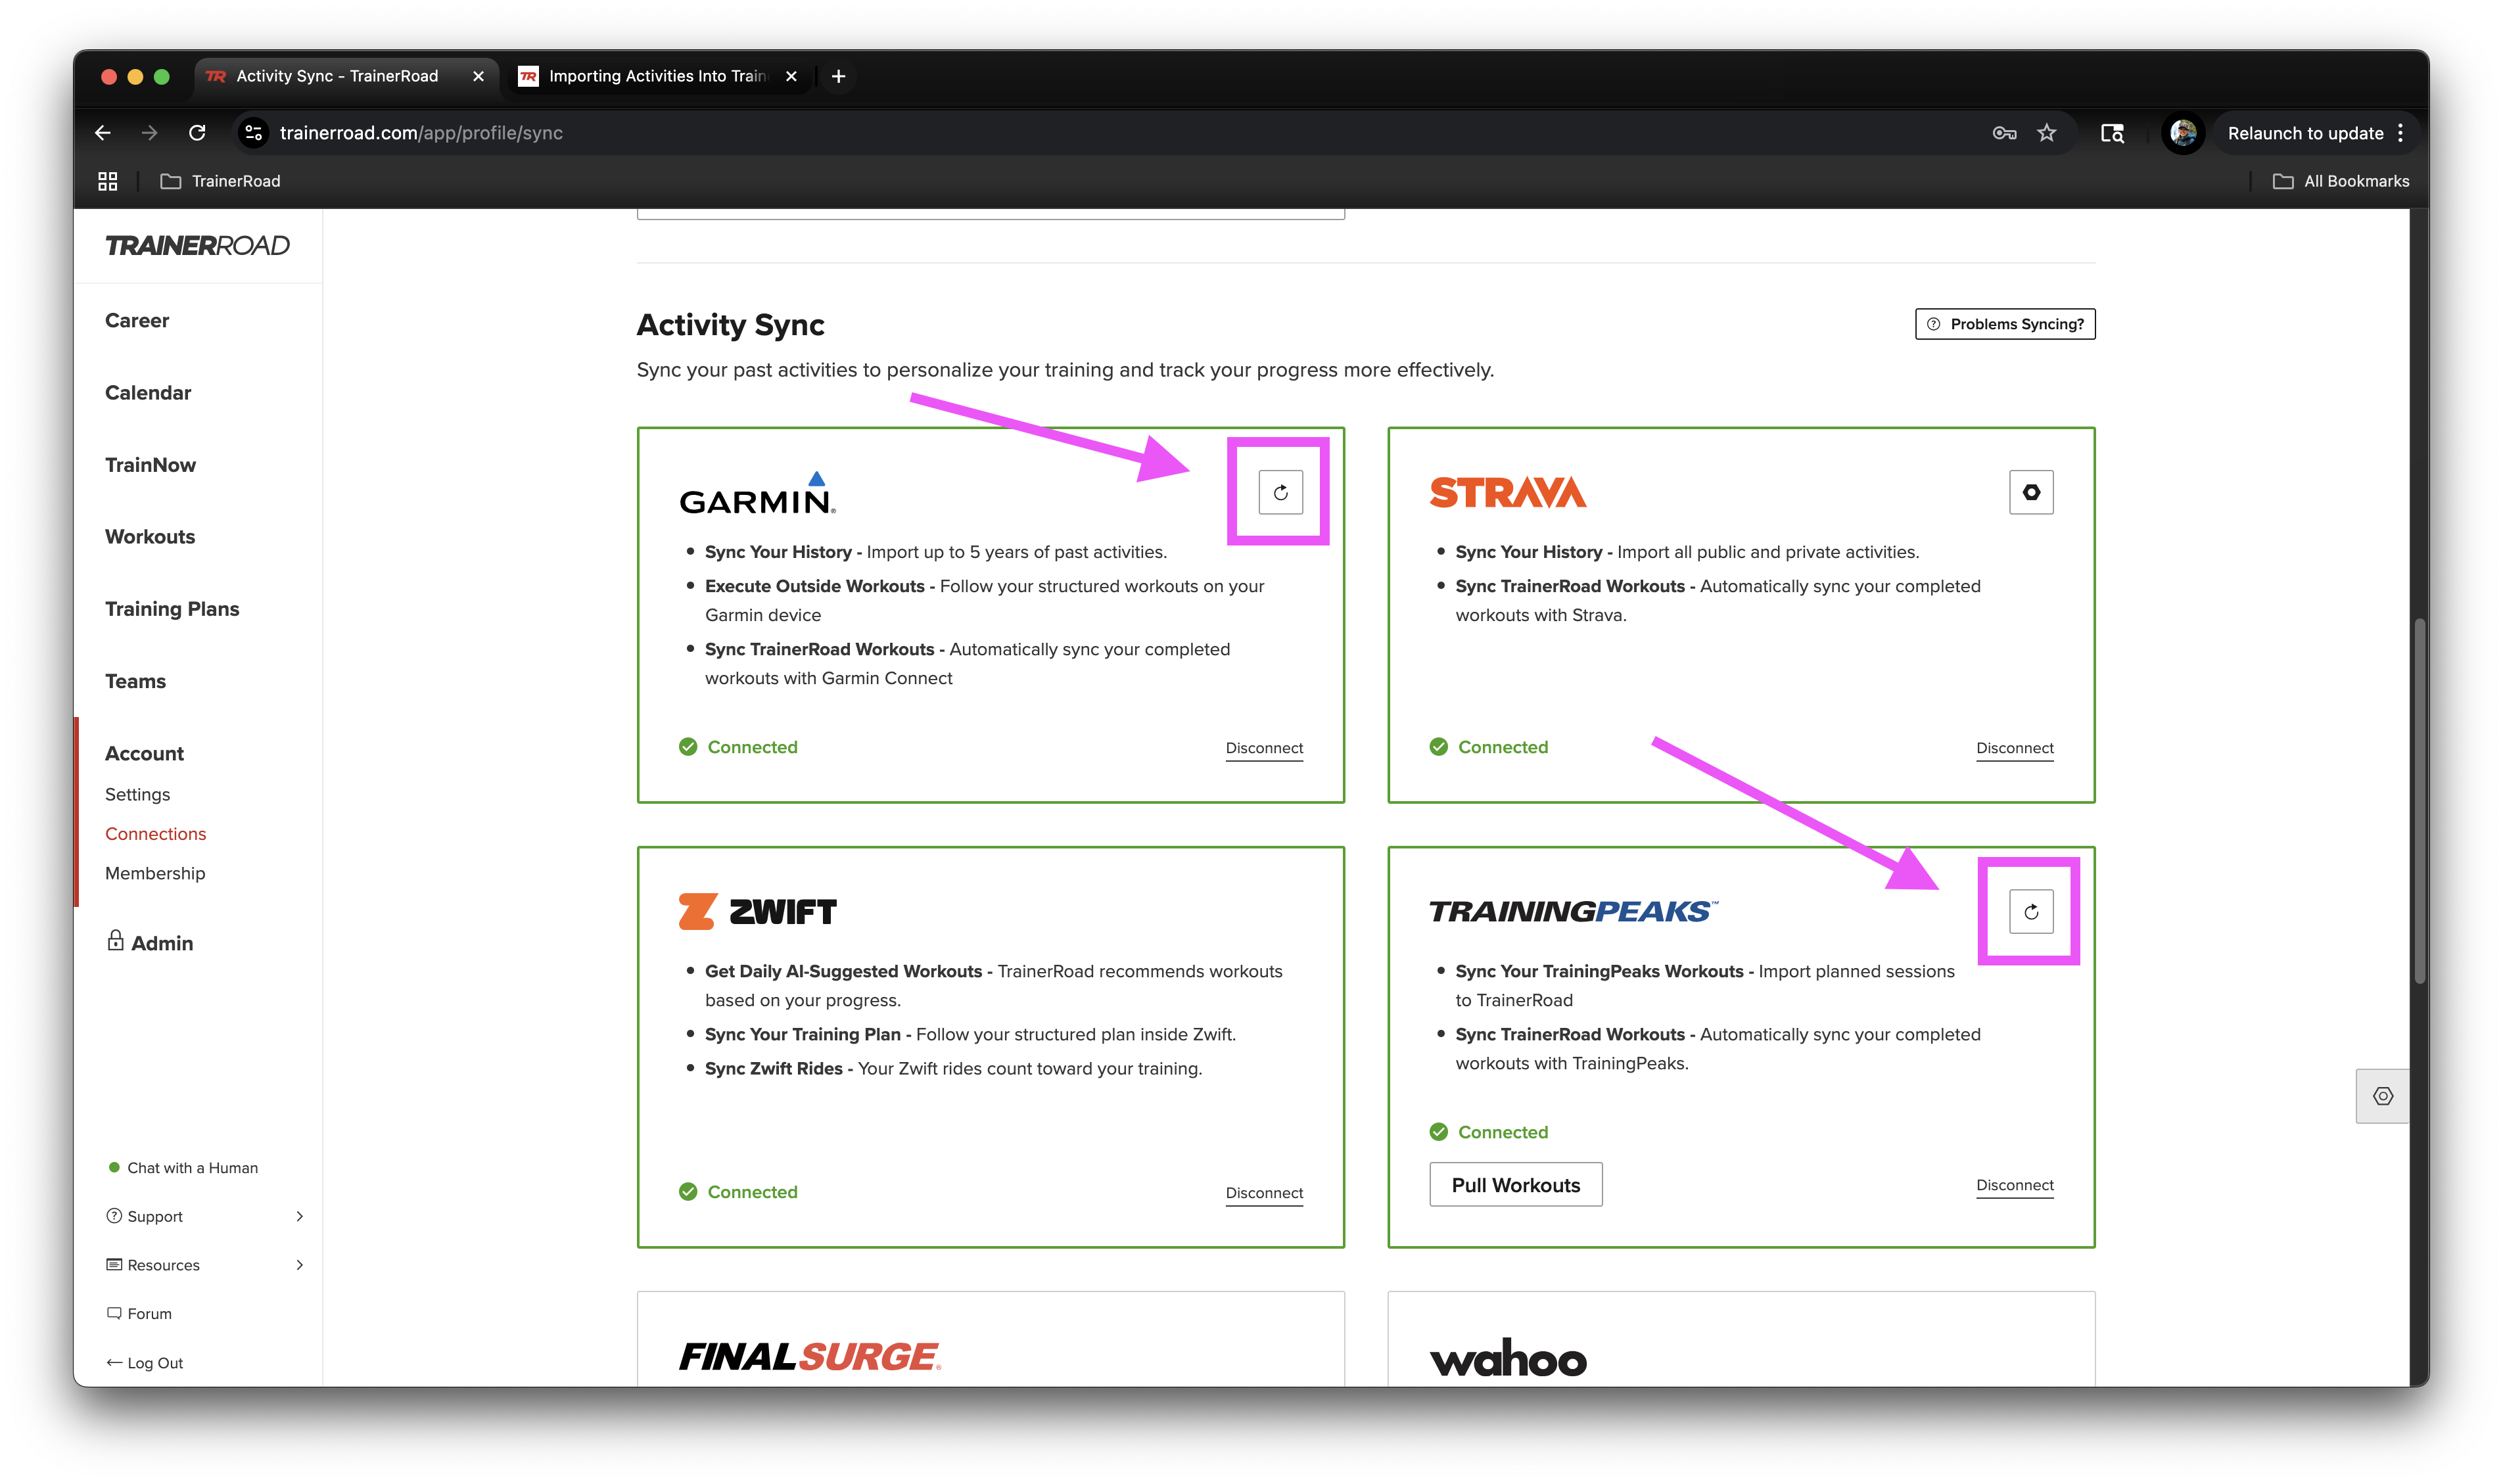Click Zwift Connected status text
This screenshot has height=1484, width=2503.
pos(752,1192)
